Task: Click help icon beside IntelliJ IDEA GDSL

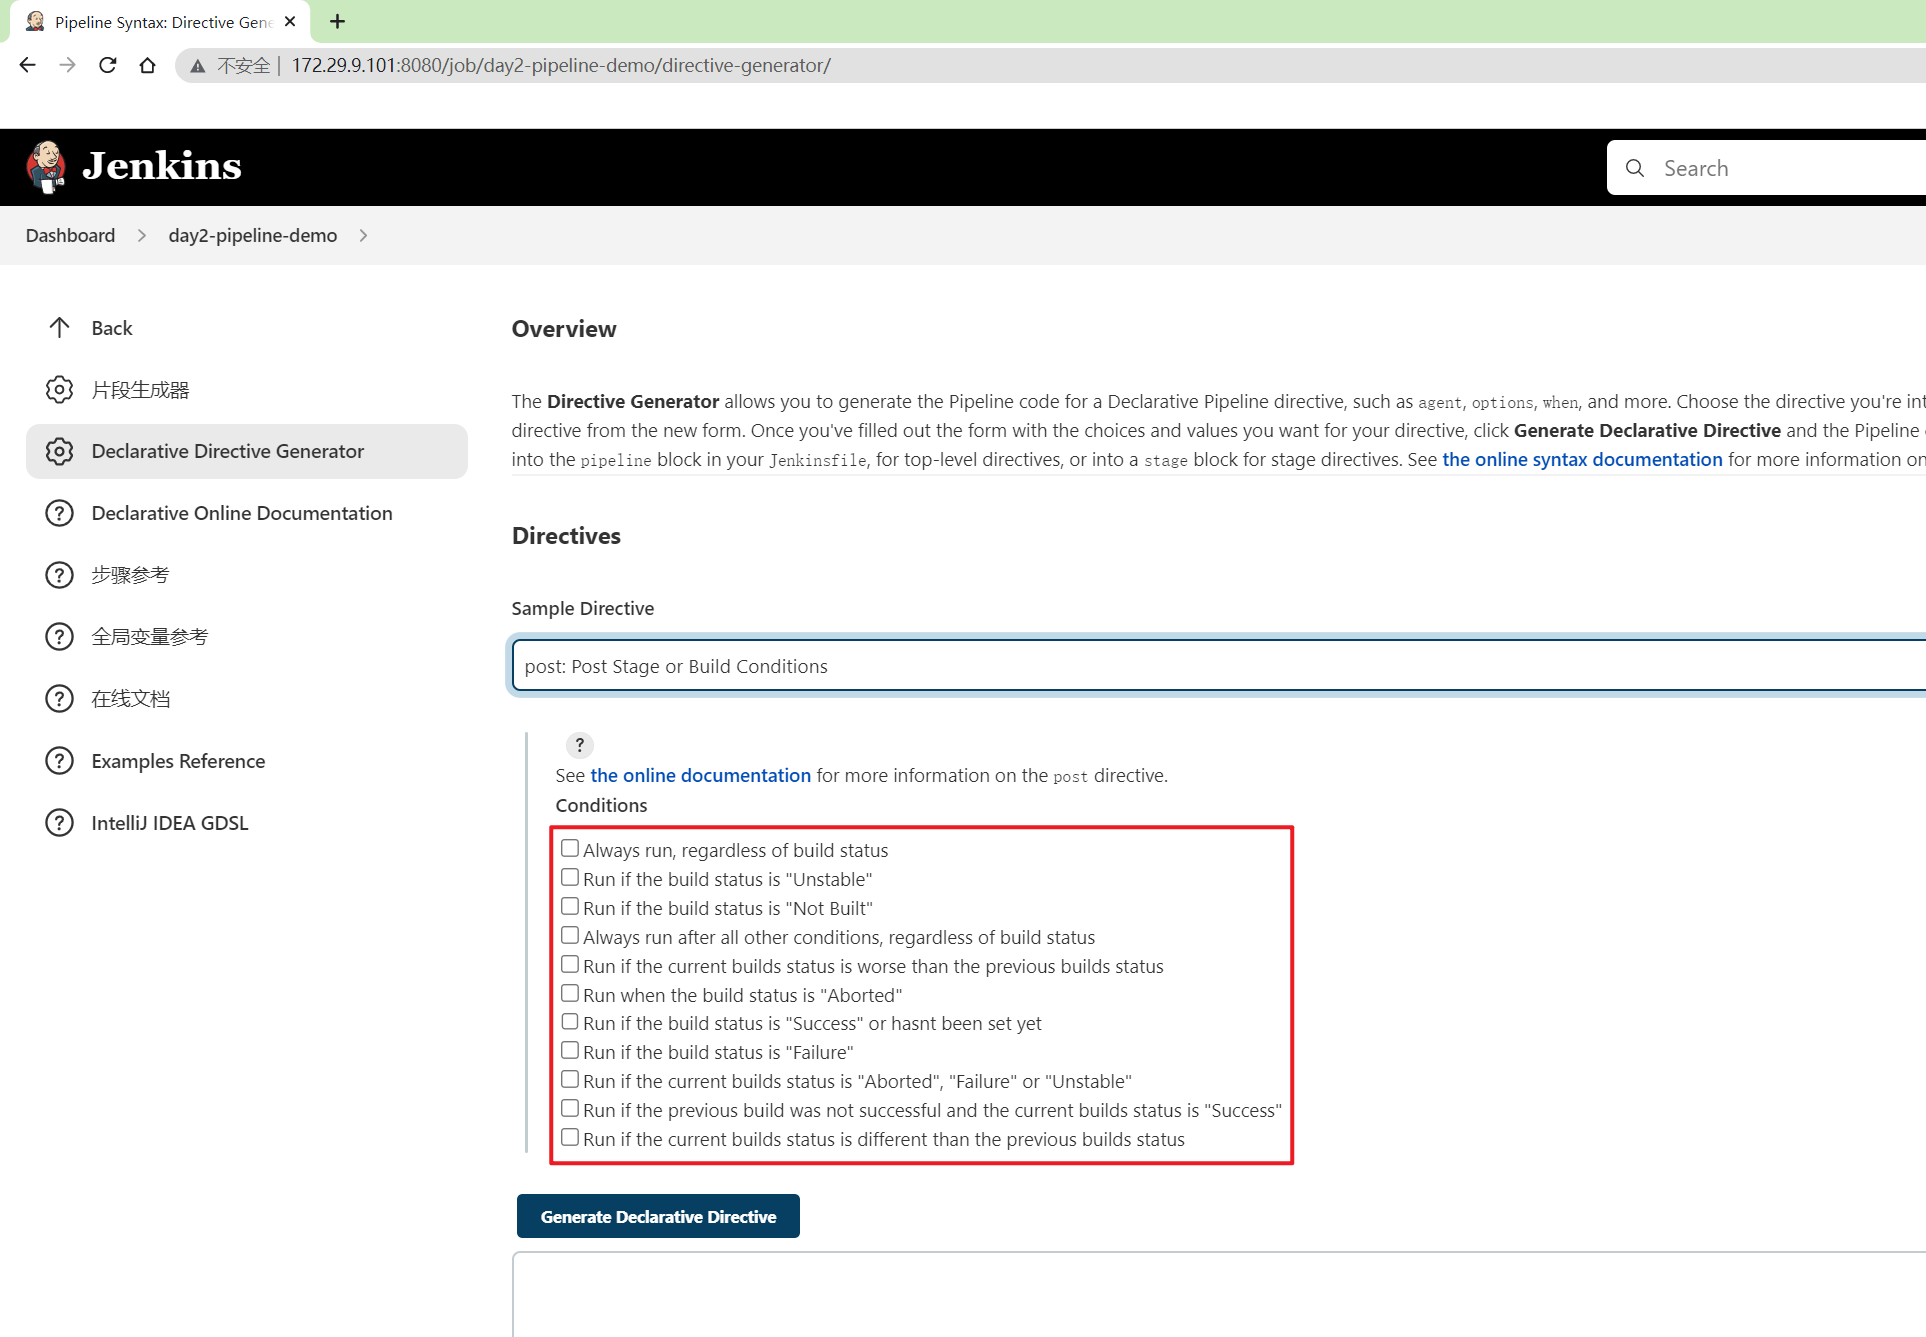Action: [59, 823]
